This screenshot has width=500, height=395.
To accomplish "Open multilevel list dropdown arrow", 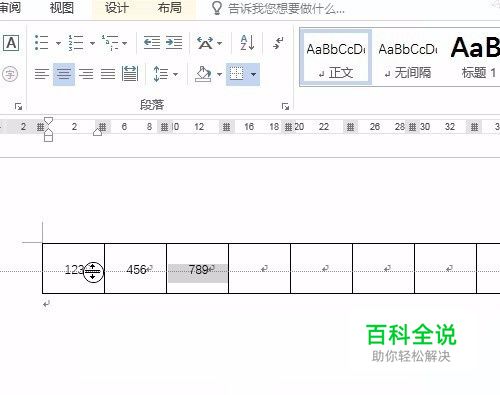I will [125, 43].
